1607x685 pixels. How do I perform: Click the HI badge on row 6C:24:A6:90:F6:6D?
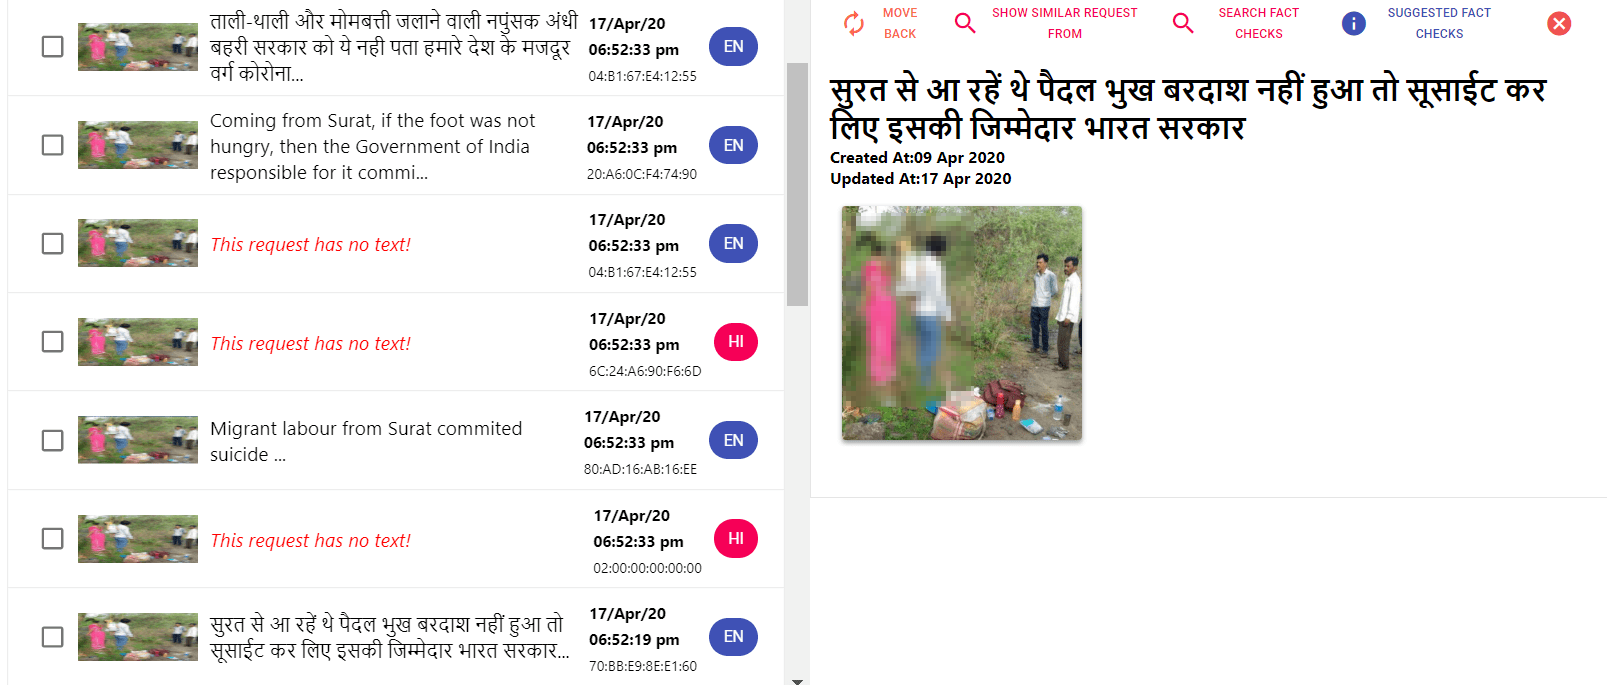[736, 342]
